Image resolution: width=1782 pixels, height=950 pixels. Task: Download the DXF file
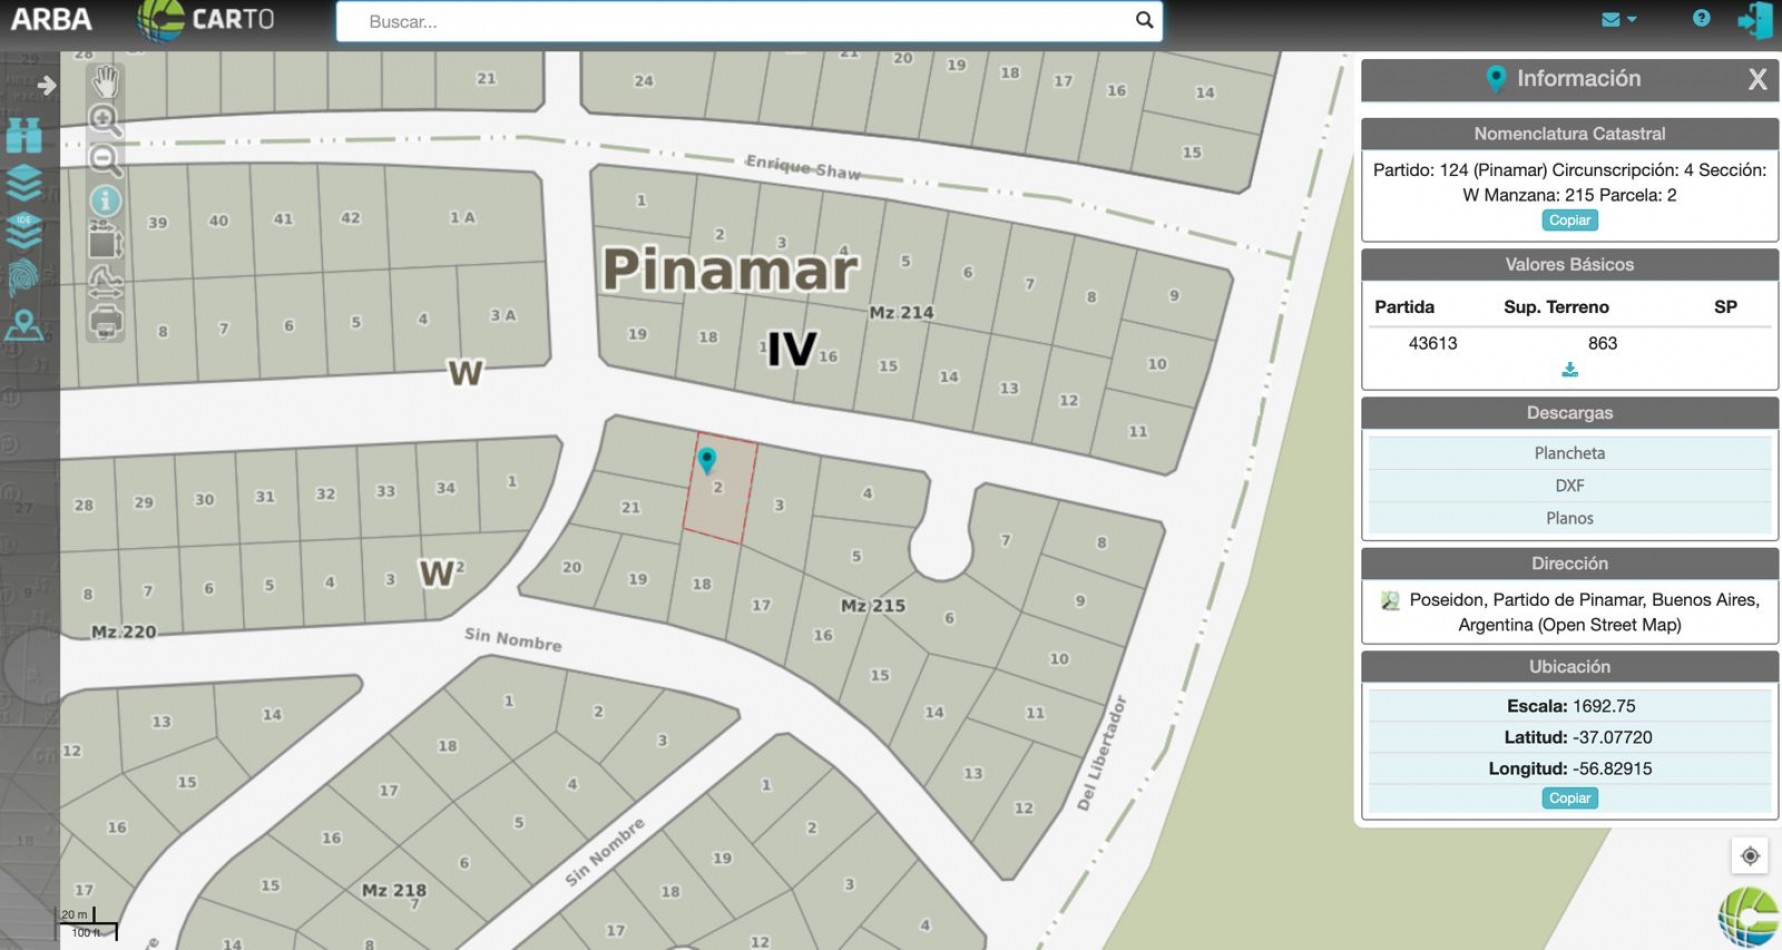point(1569,485)
